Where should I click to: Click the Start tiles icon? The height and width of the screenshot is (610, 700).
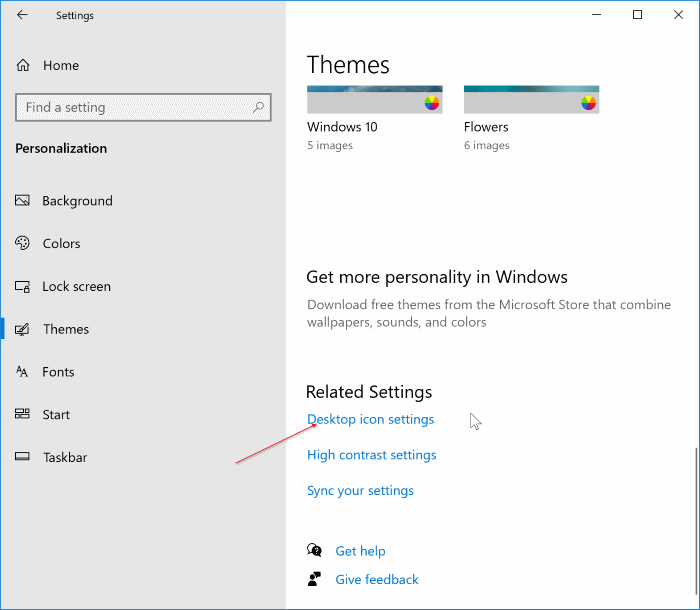22,414
